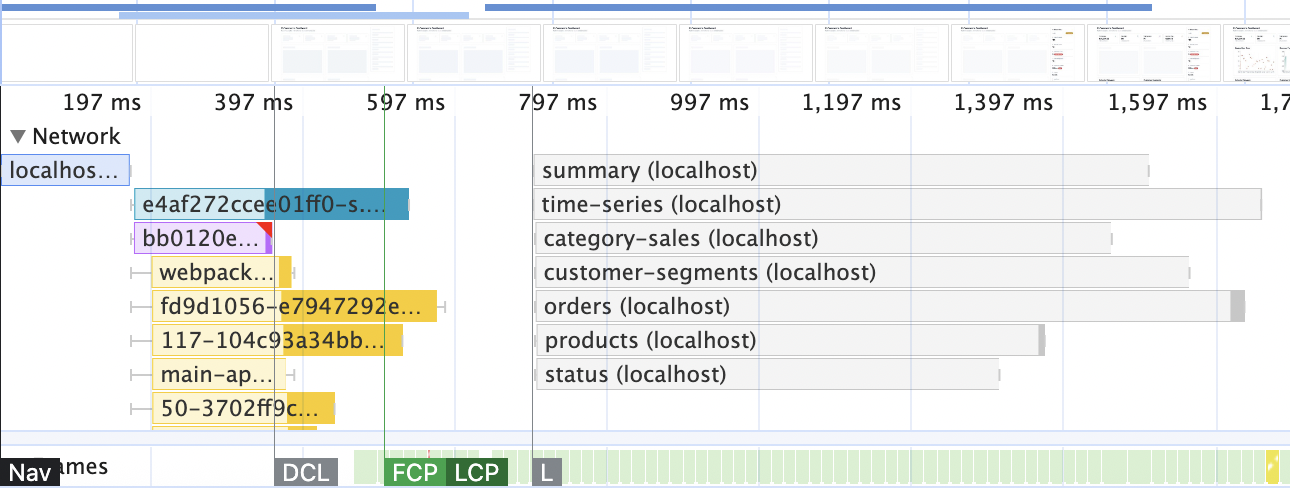Image resolution: width=1290 pixels, height=488 pixels.
Task: Select the webpack script request
Action: (x=220, y=272)
